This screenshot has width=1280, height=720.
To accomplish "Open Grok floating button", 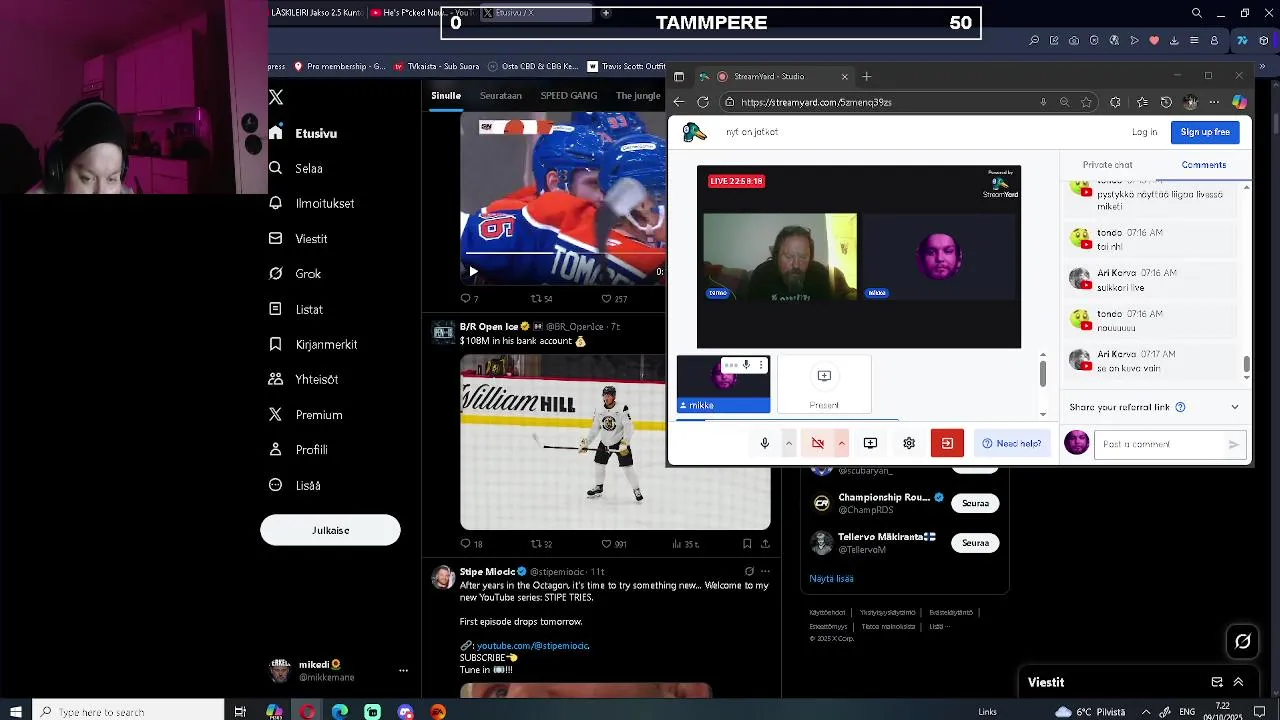I will [x=1243, y=642].
